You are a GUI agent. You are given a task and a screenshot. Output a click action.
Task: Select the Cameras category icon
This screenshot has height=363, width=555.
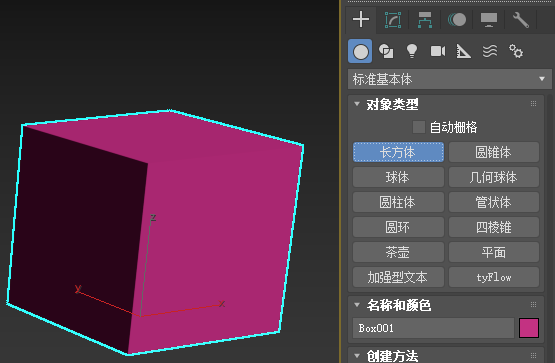(x=438, y=51)
